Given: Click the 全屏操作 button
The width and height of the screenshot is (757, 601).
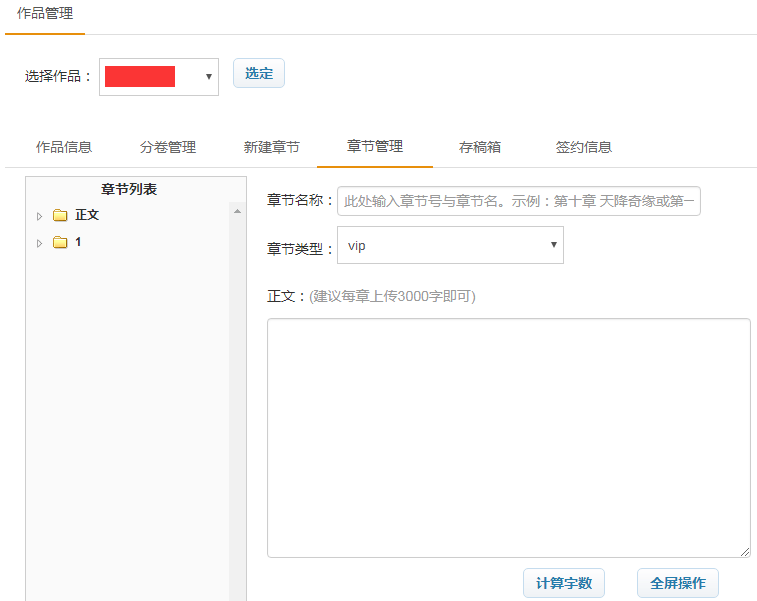Looking at the screenshot, I should tap(677, 583).
